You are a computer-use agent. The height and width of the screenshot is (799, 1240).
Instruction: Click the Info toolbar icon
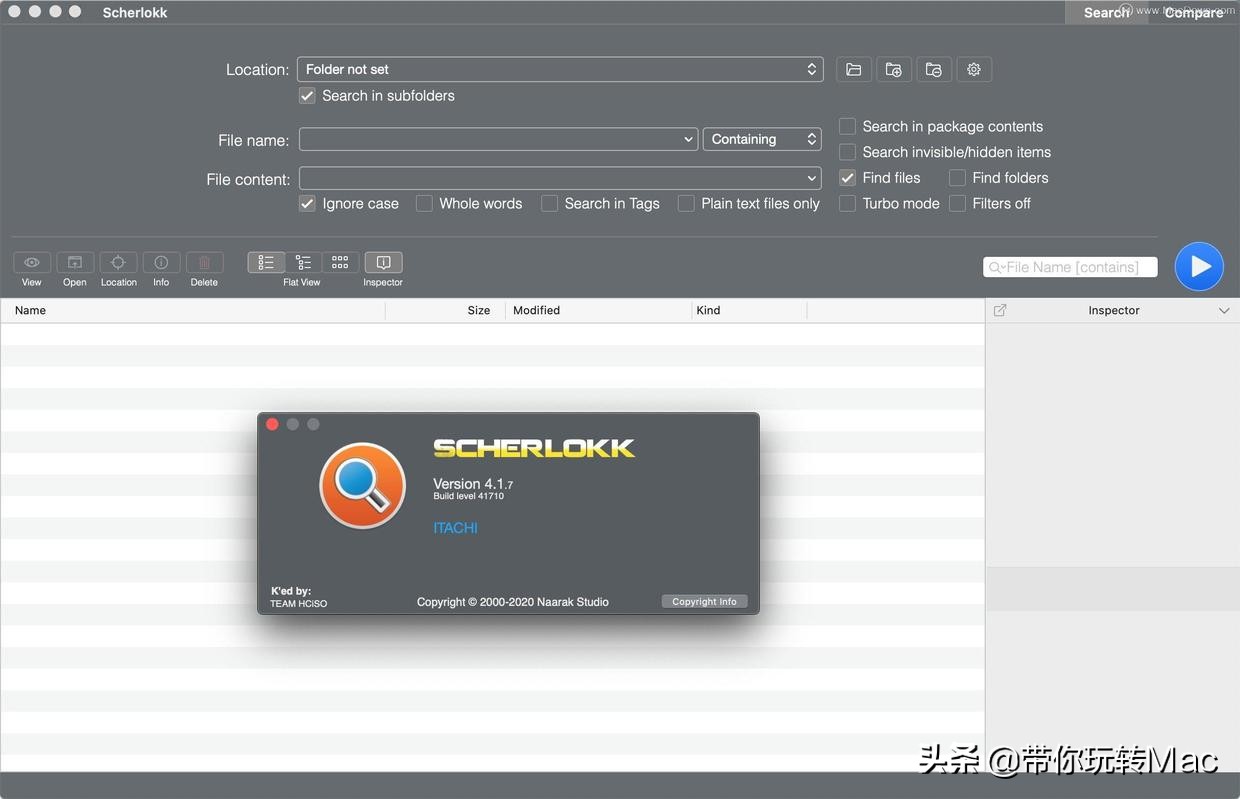(x=161, y=262)
